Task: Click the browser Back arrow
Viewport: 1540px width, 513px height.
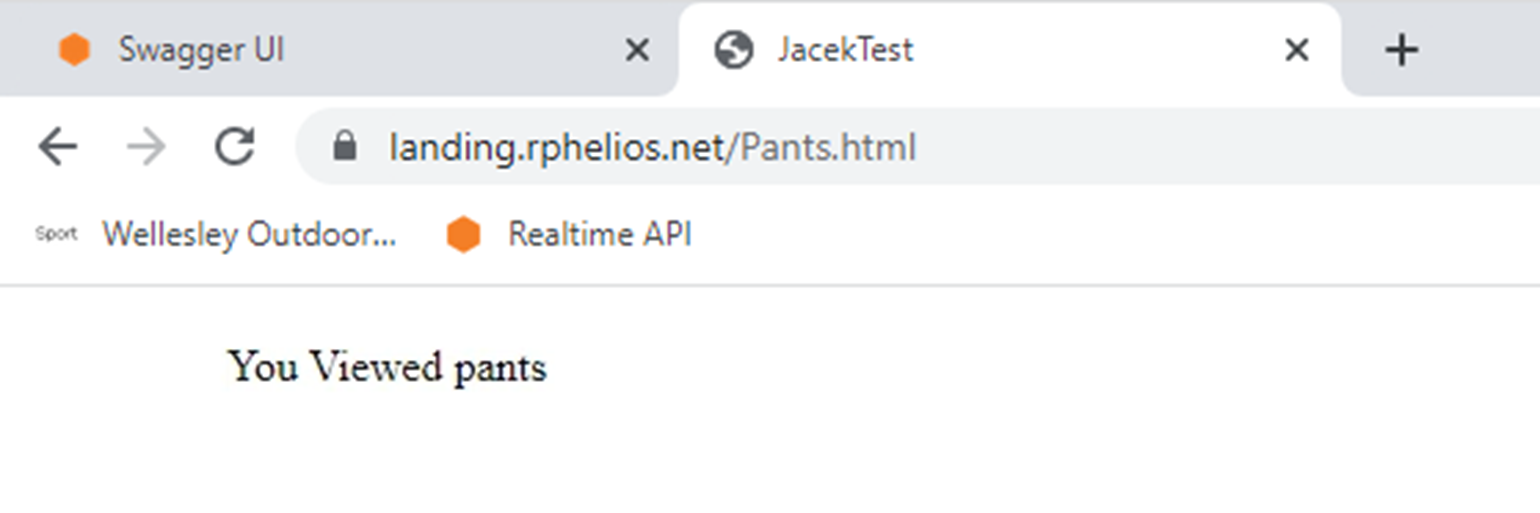Action: click(x=58, y=148)
